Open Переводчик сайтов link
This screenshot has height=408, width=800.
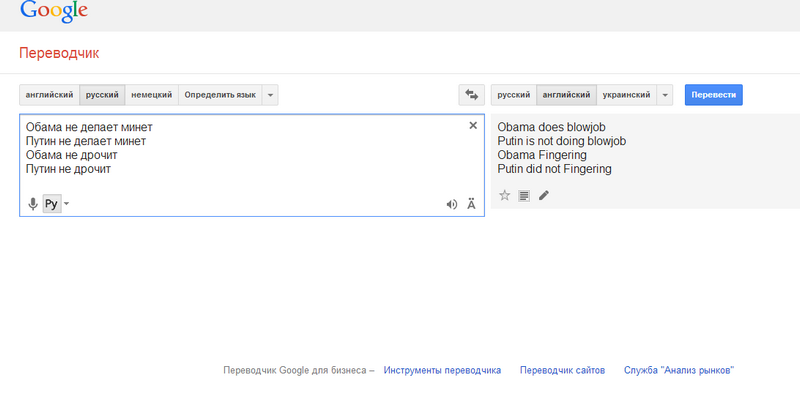point(562,370)
